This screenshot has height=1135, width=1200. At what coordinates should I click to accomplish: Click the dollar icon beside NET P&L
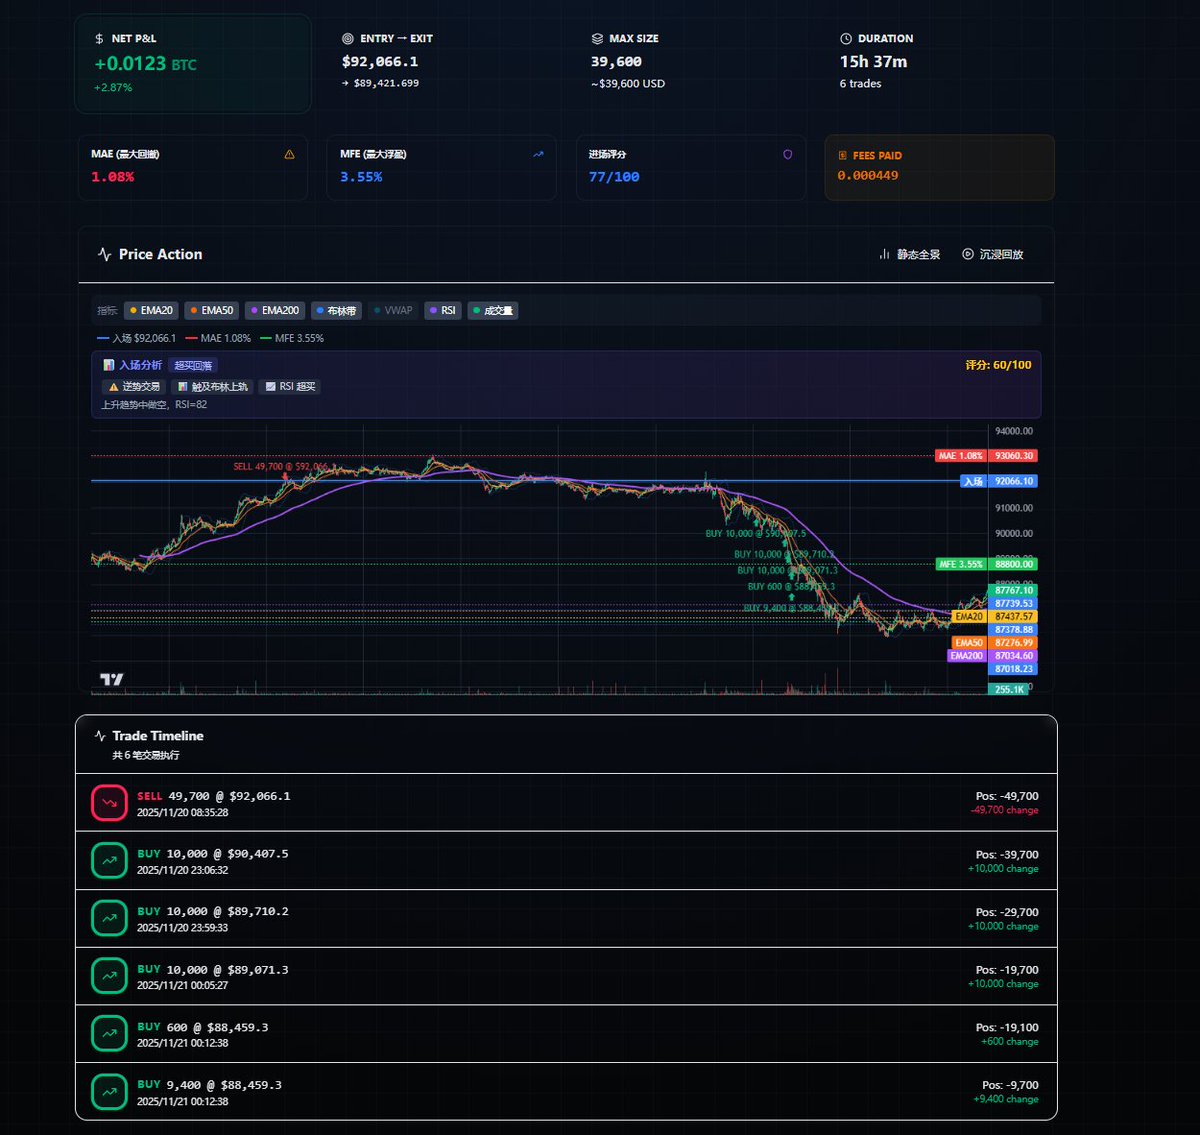pos(99,39)
